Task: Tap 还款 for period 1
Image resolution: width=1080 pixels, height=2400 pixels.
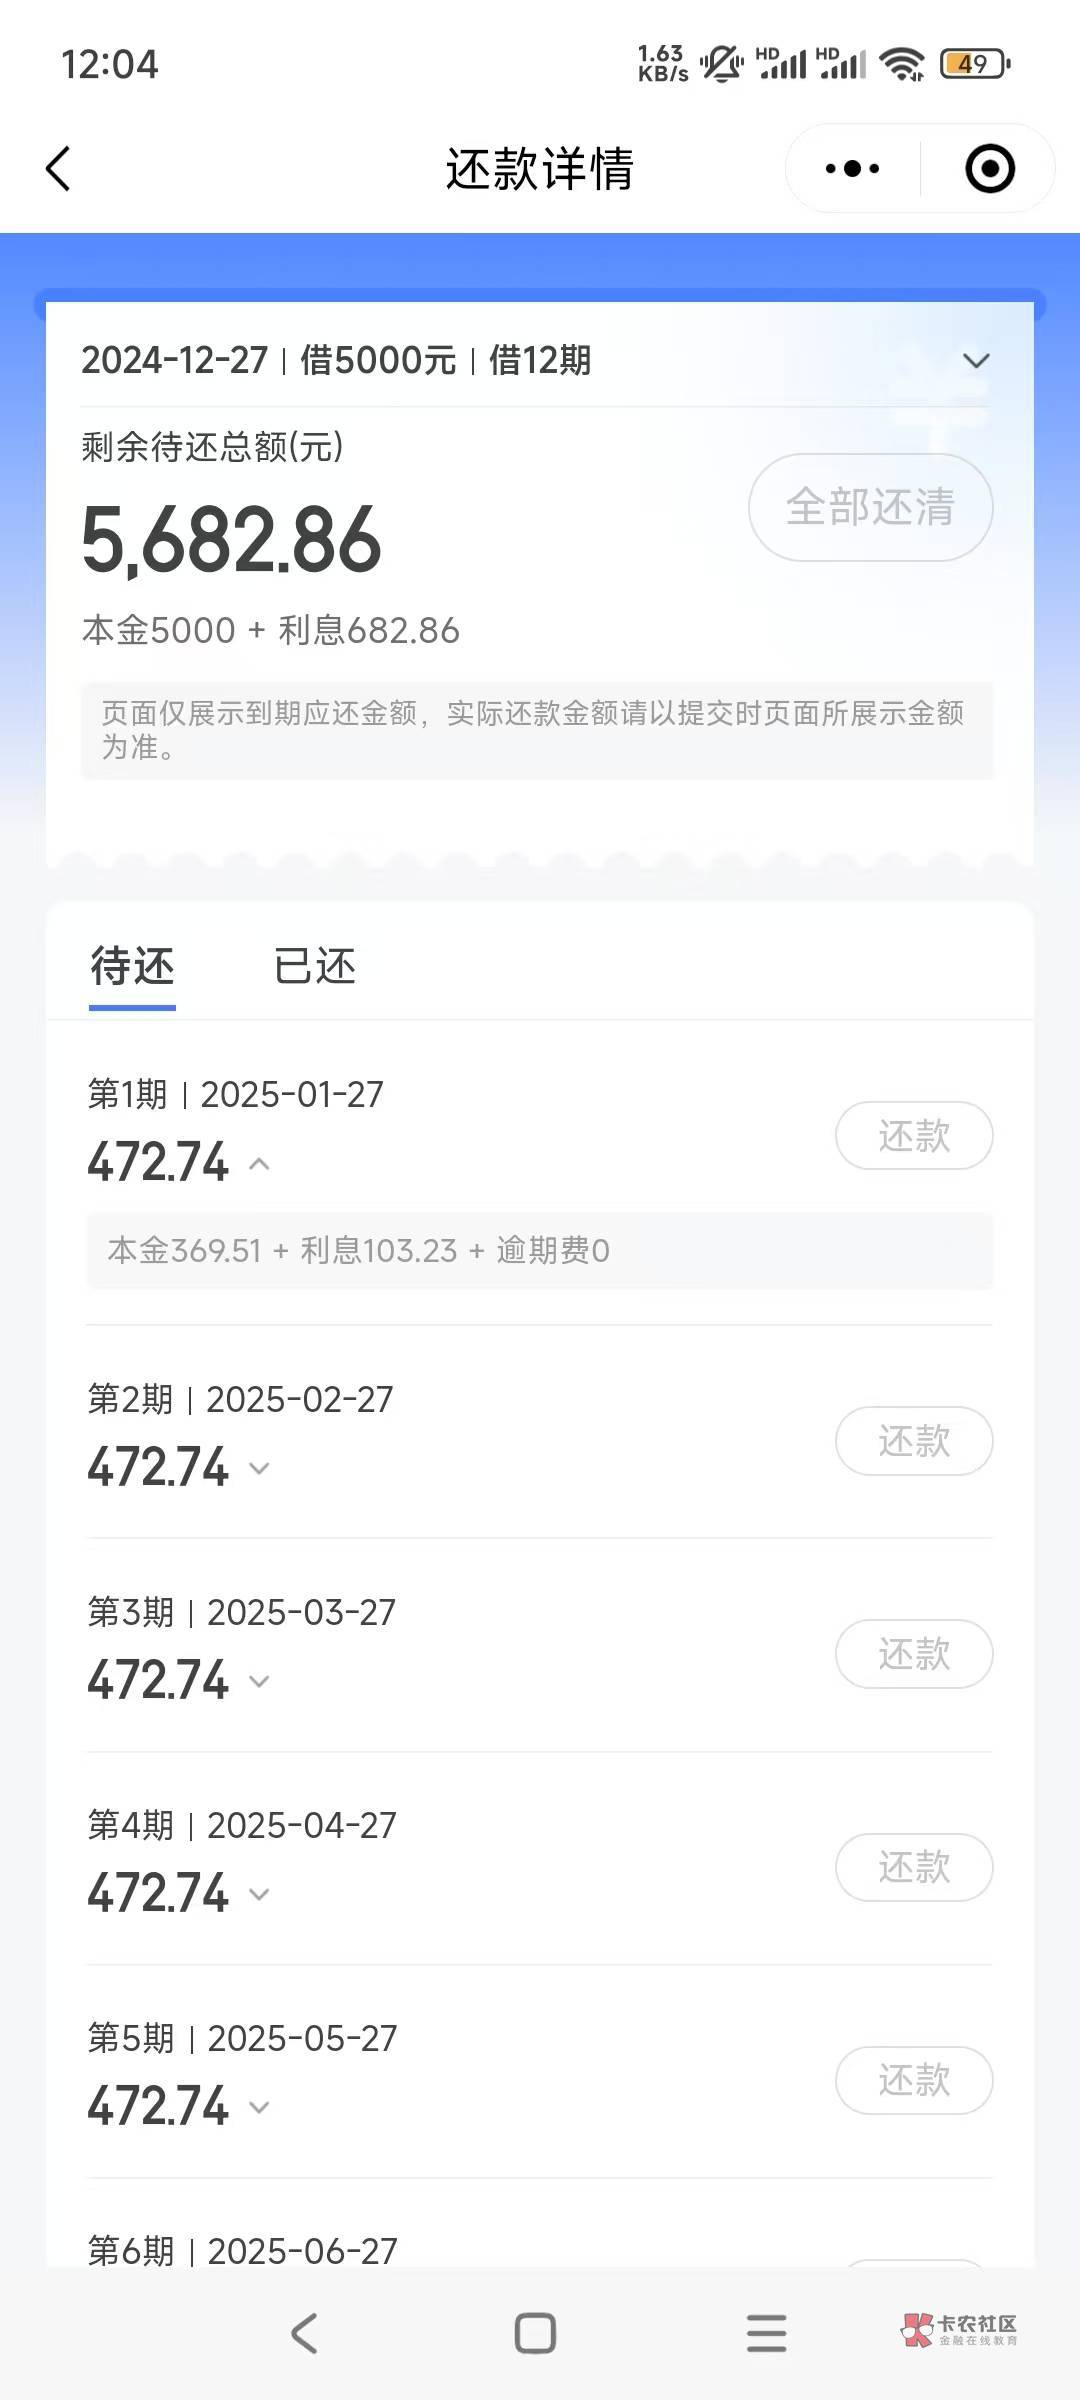Action: click(x=914, y=1136)
